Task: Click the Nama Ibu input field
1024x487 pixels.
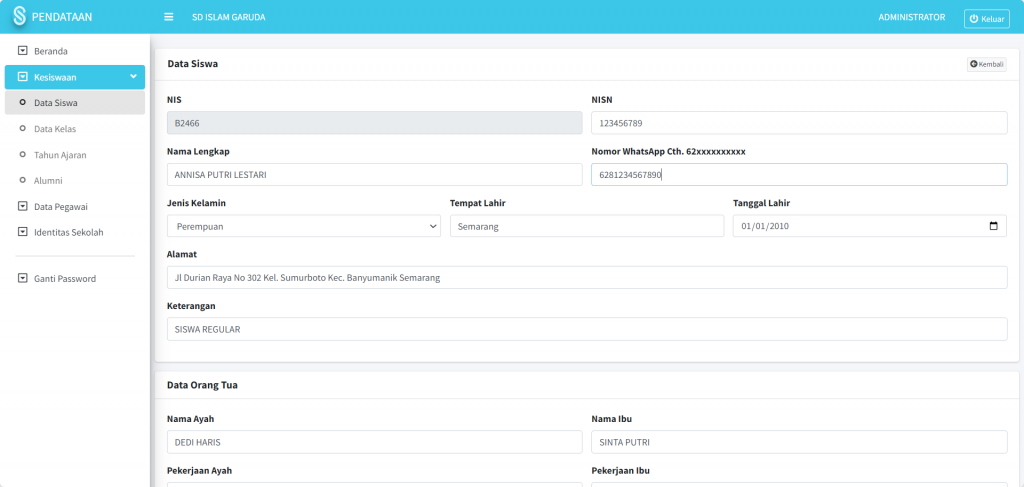Action: (799, 442)
